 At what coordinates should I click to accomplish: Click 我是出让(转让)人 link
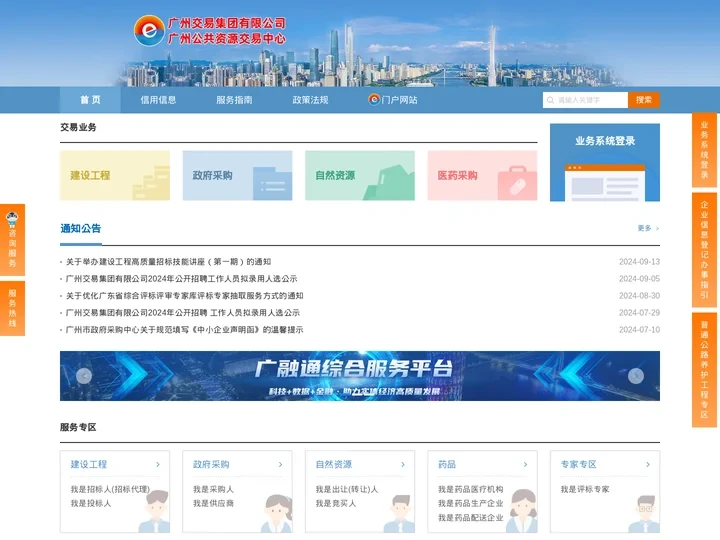click(347, 489)
